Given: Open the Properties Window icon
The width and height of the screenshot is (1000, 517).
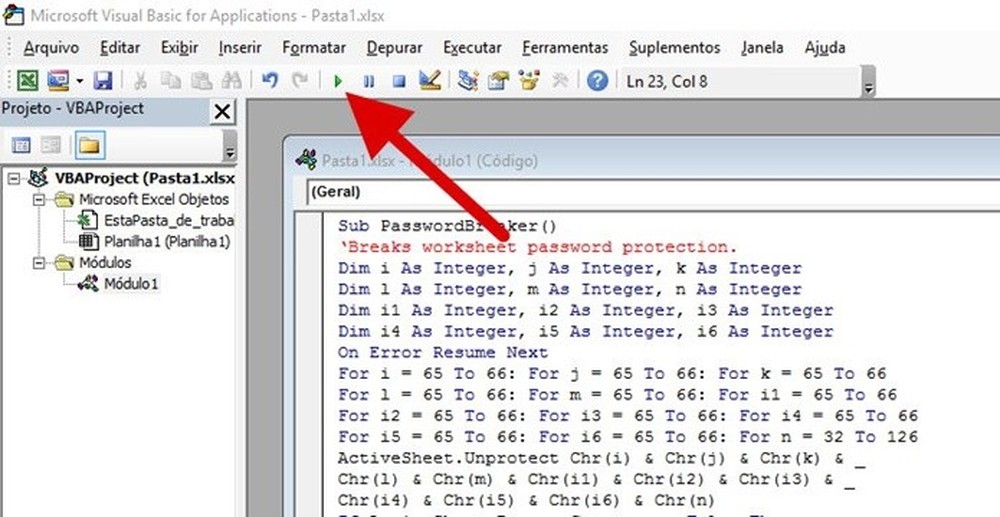Looking at the screenshot, I should click(x=499, y=81).
